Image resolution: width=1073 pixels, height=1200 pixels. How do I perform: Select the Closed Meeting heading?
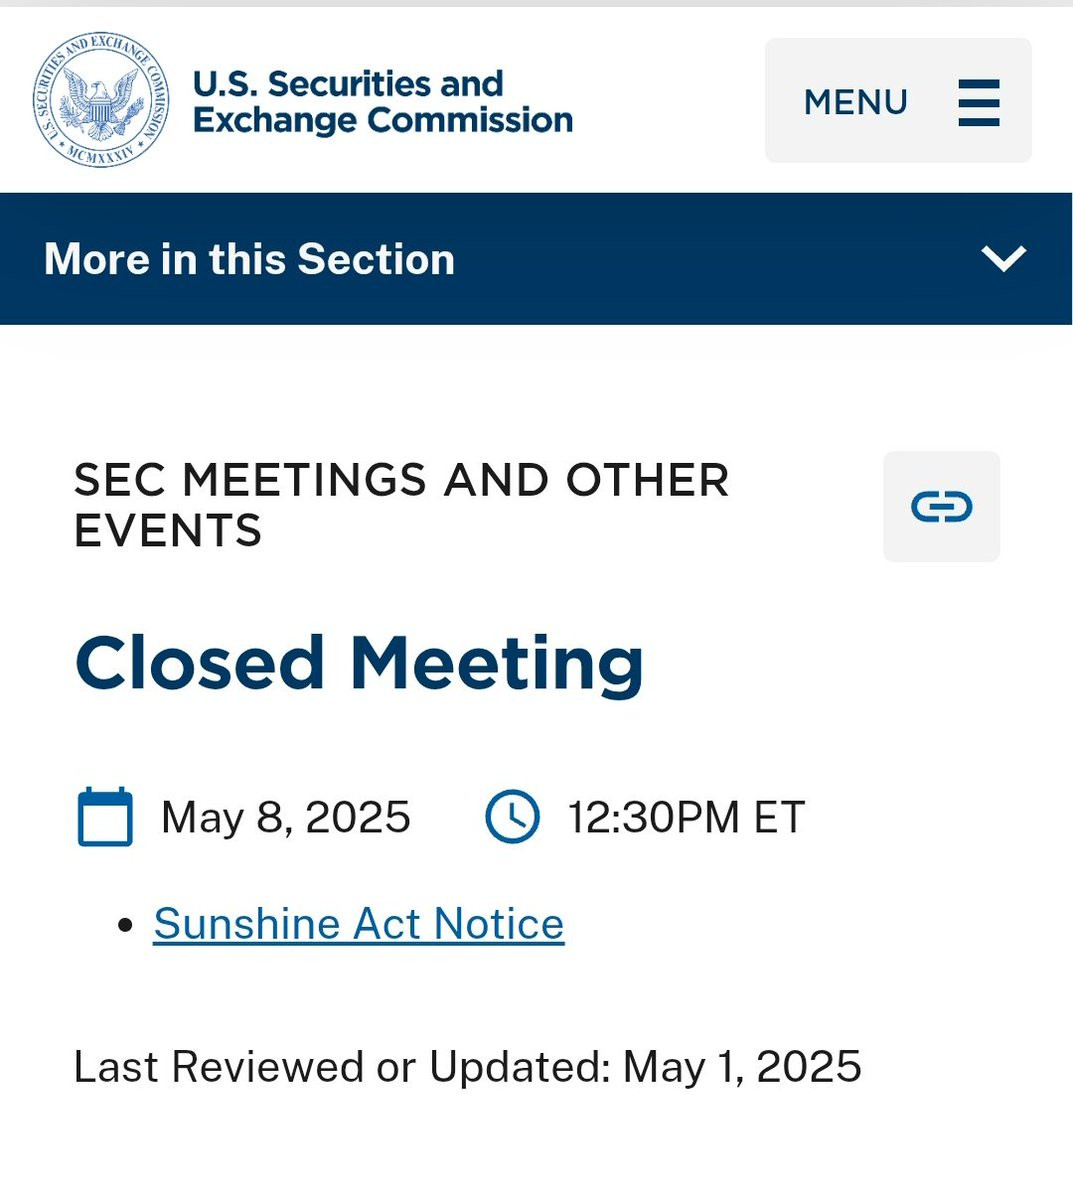click(359, 664)
